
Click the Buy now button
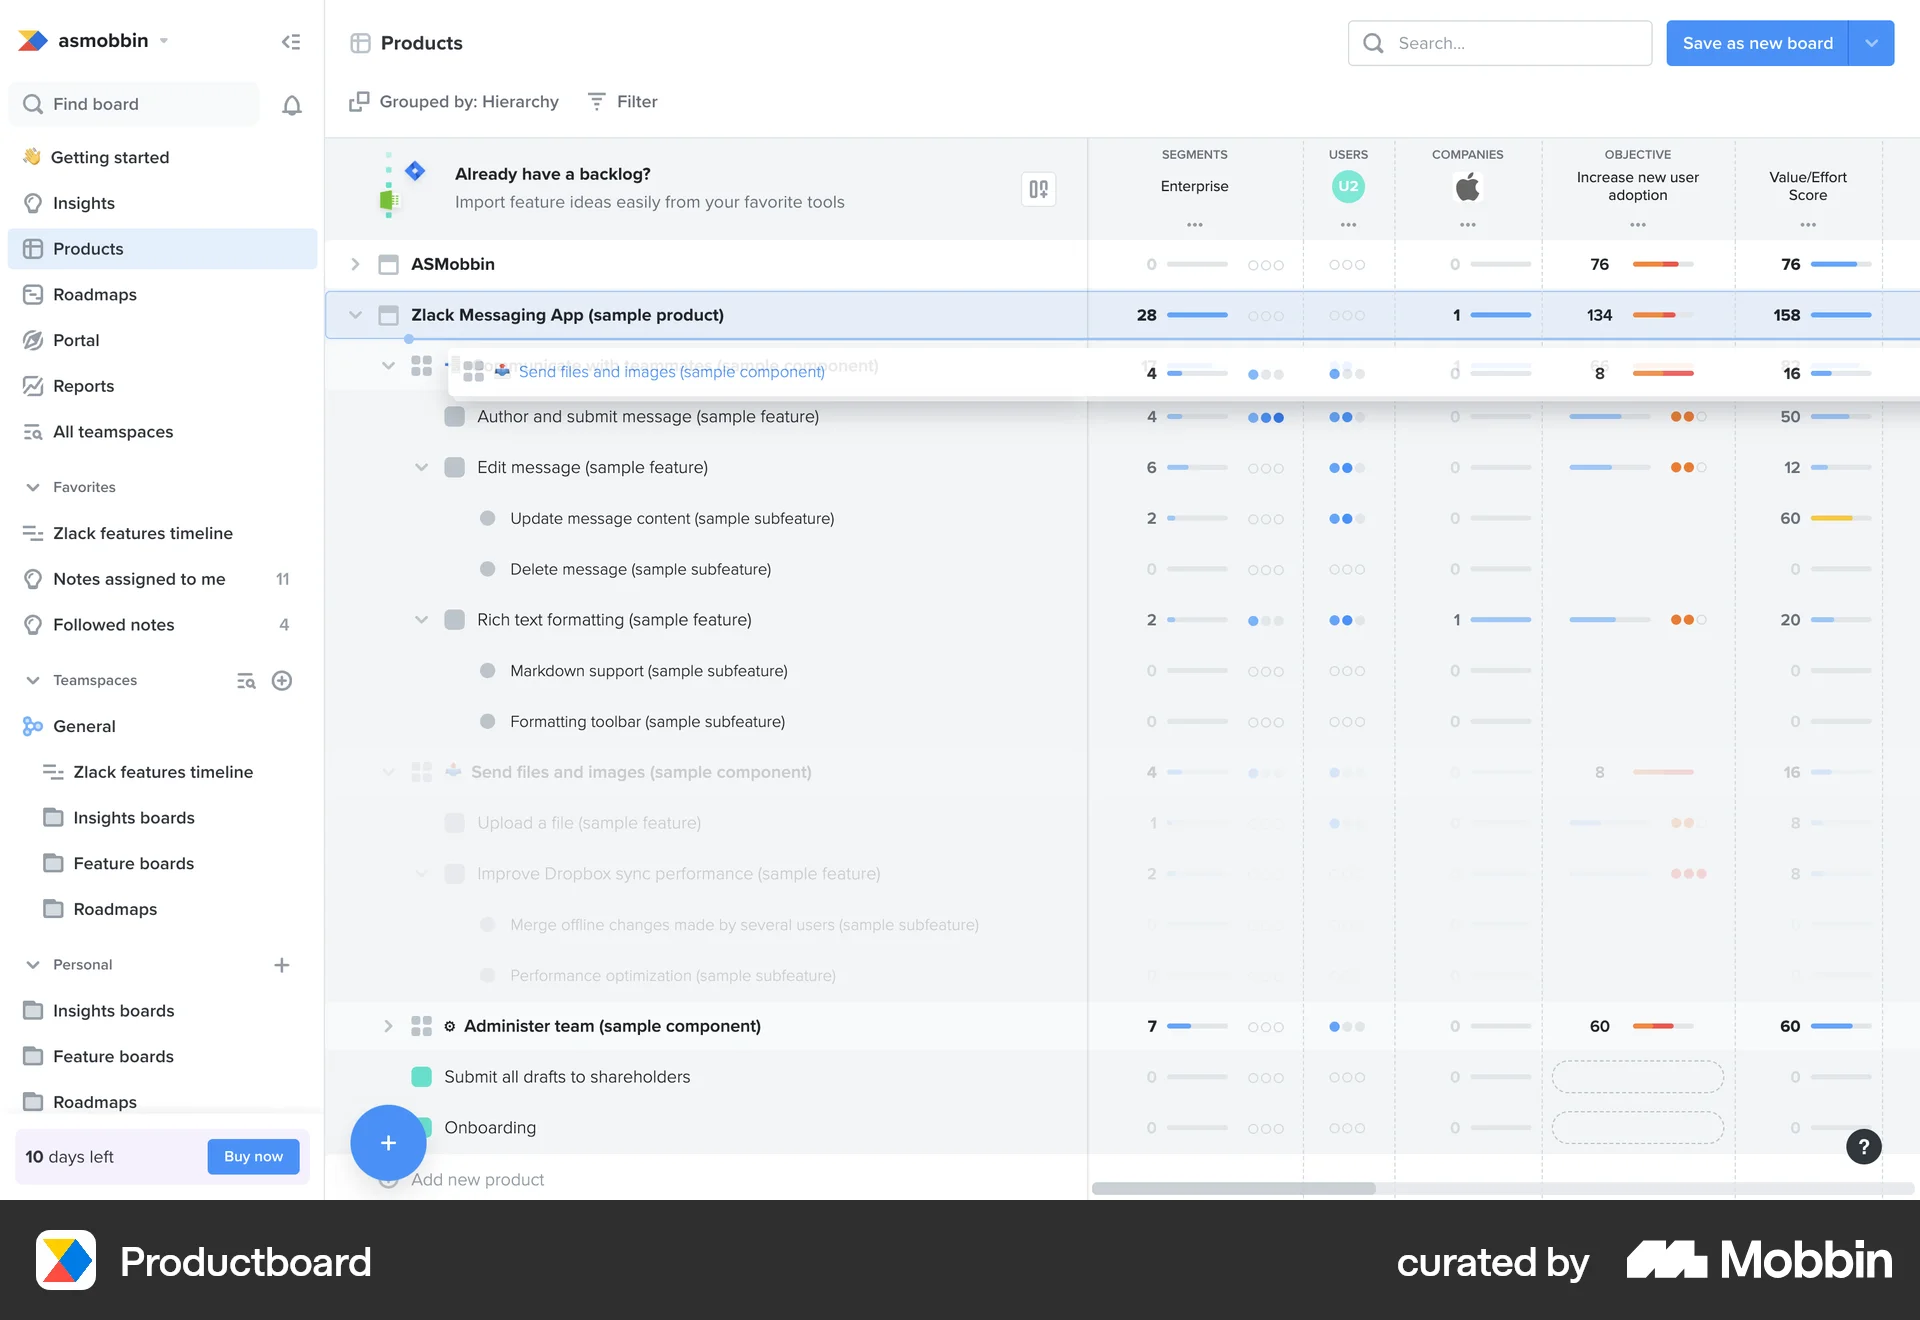[253, 1156]
